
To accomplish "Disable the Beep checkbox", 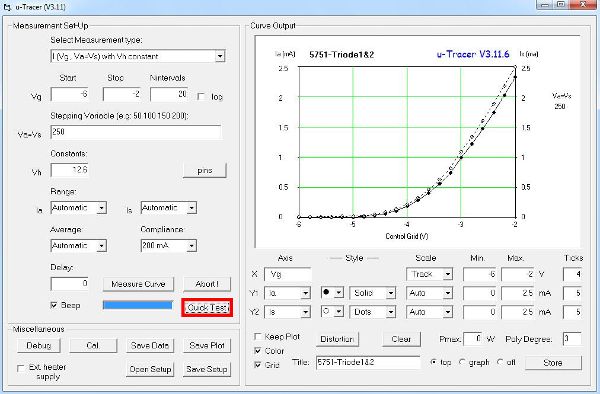I will click(54, 305).
